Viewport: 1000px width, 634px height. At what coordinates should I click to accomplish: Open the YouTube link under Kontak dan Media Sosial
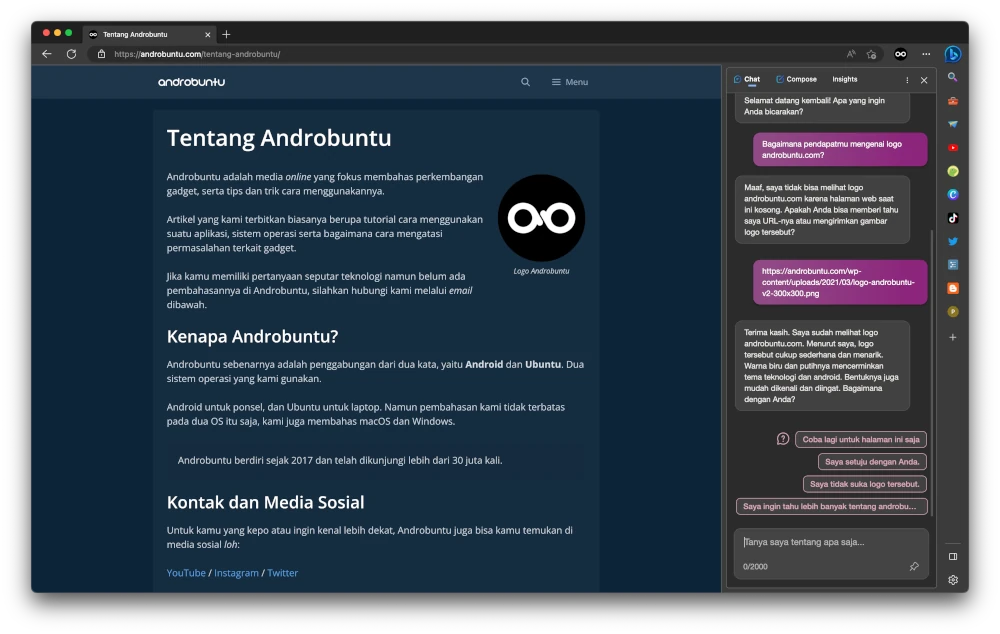tap(186, 573)
